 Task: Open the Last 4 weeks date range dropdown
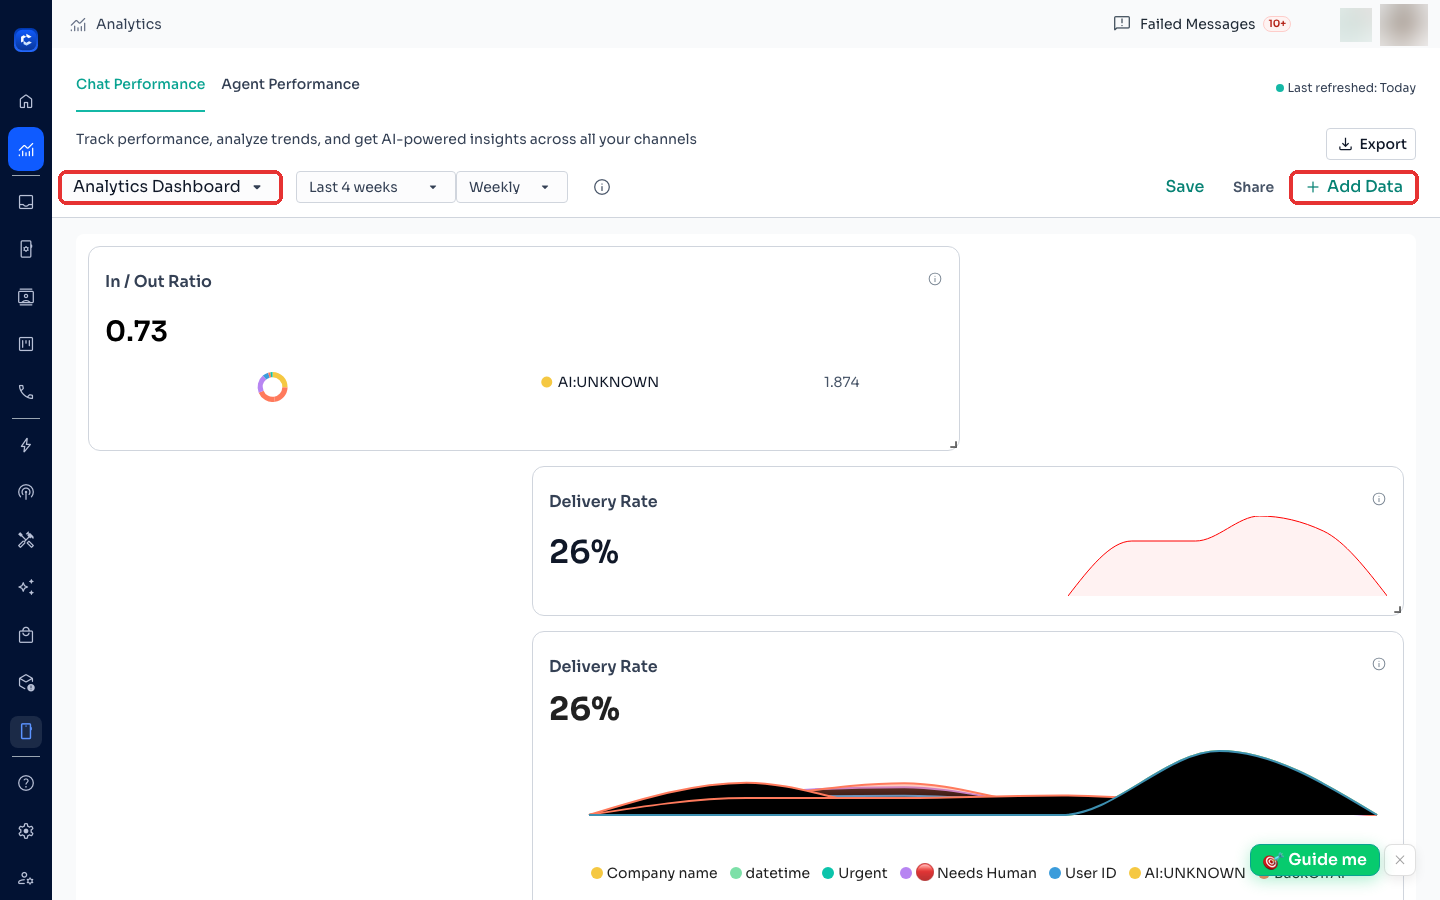(x=375, y=187)
